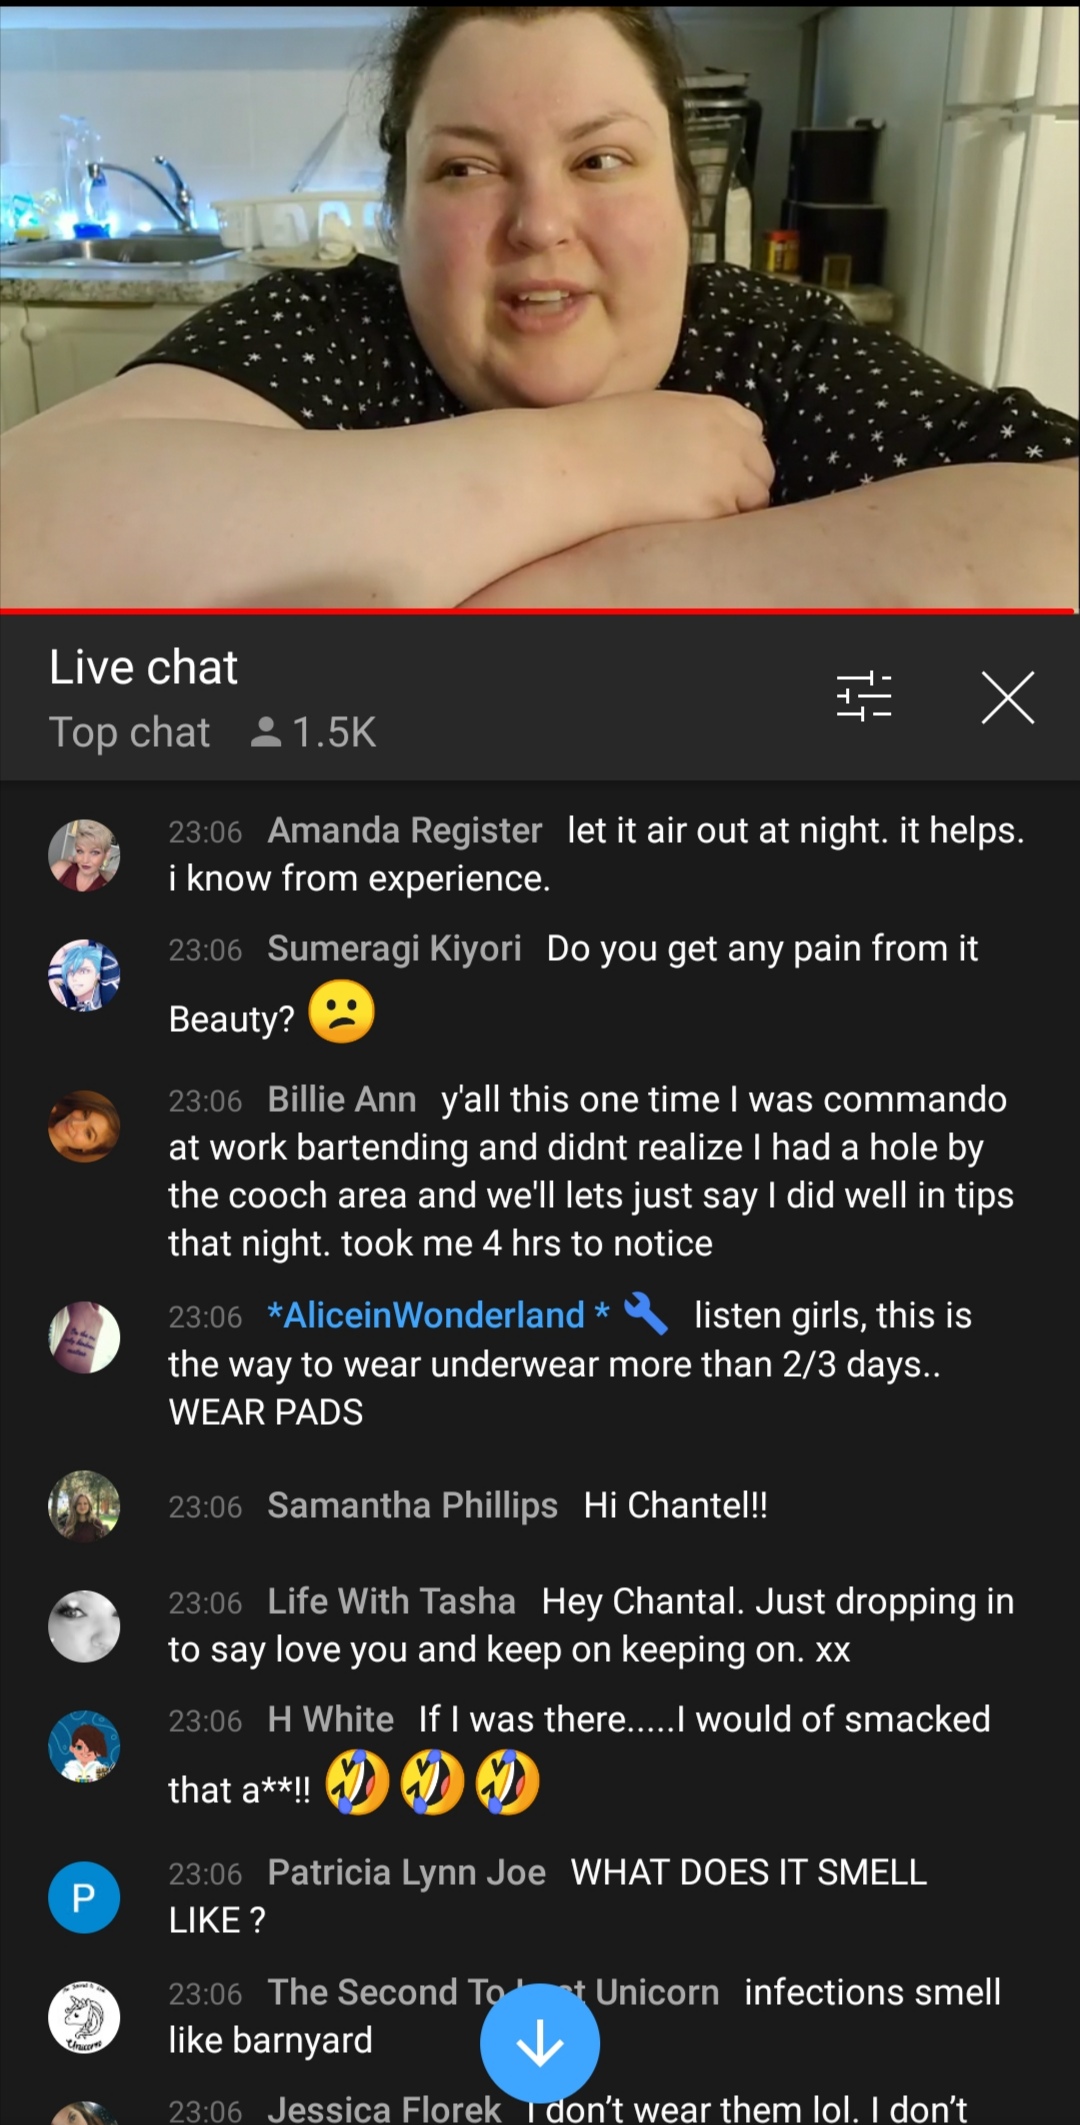Open Amanda Register's profile avatar
The height and width of the screenshot is (2125, 1080).
point(84,855)
